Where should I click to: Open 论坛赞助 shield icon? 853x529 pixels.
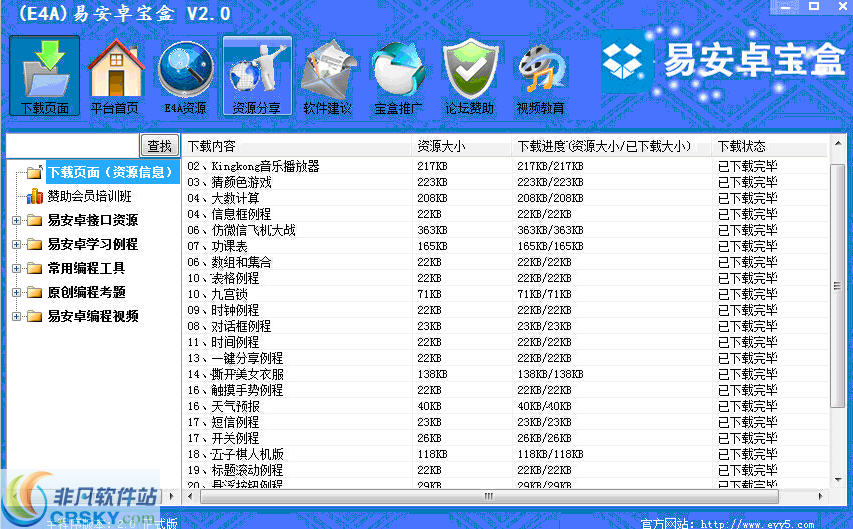tap(469, 75)
